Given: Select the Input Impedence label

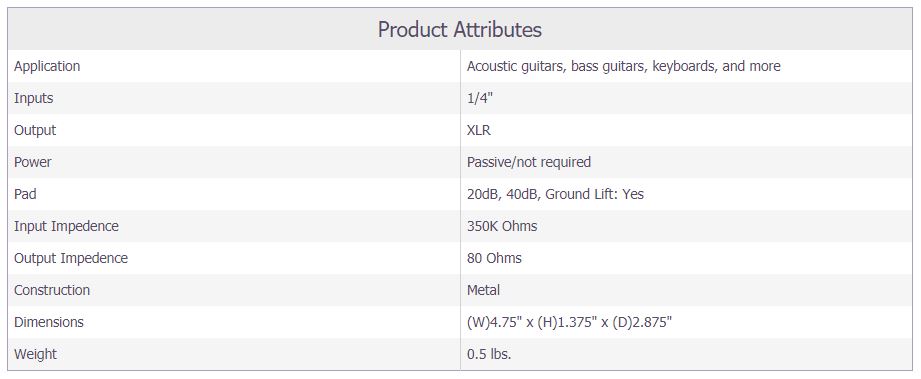Looking at the screenshot, I should pyautogui.click(x=66, y=226).
